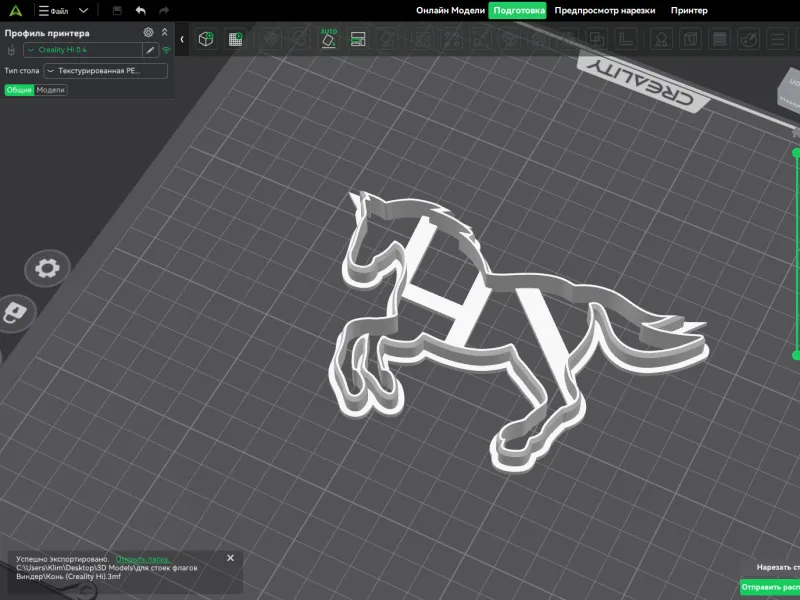The width and height of the screenshot is (800, 600).
Task: Click the cube with letter text tool
Action: click(690, 39)
